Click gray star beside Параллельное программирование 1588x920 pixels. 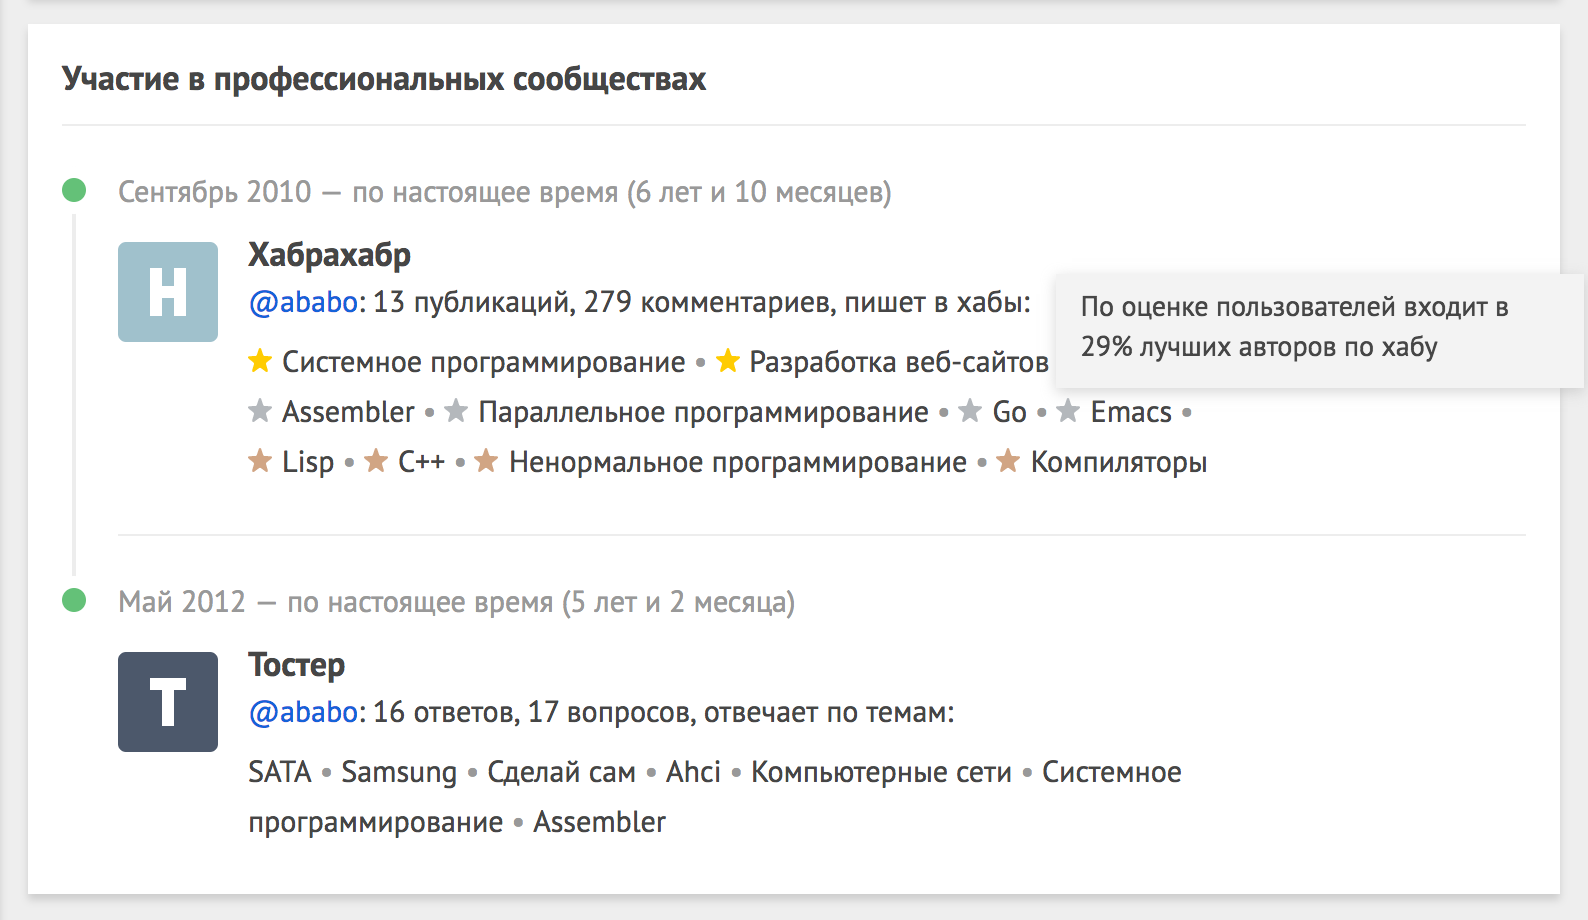[456, 411]
